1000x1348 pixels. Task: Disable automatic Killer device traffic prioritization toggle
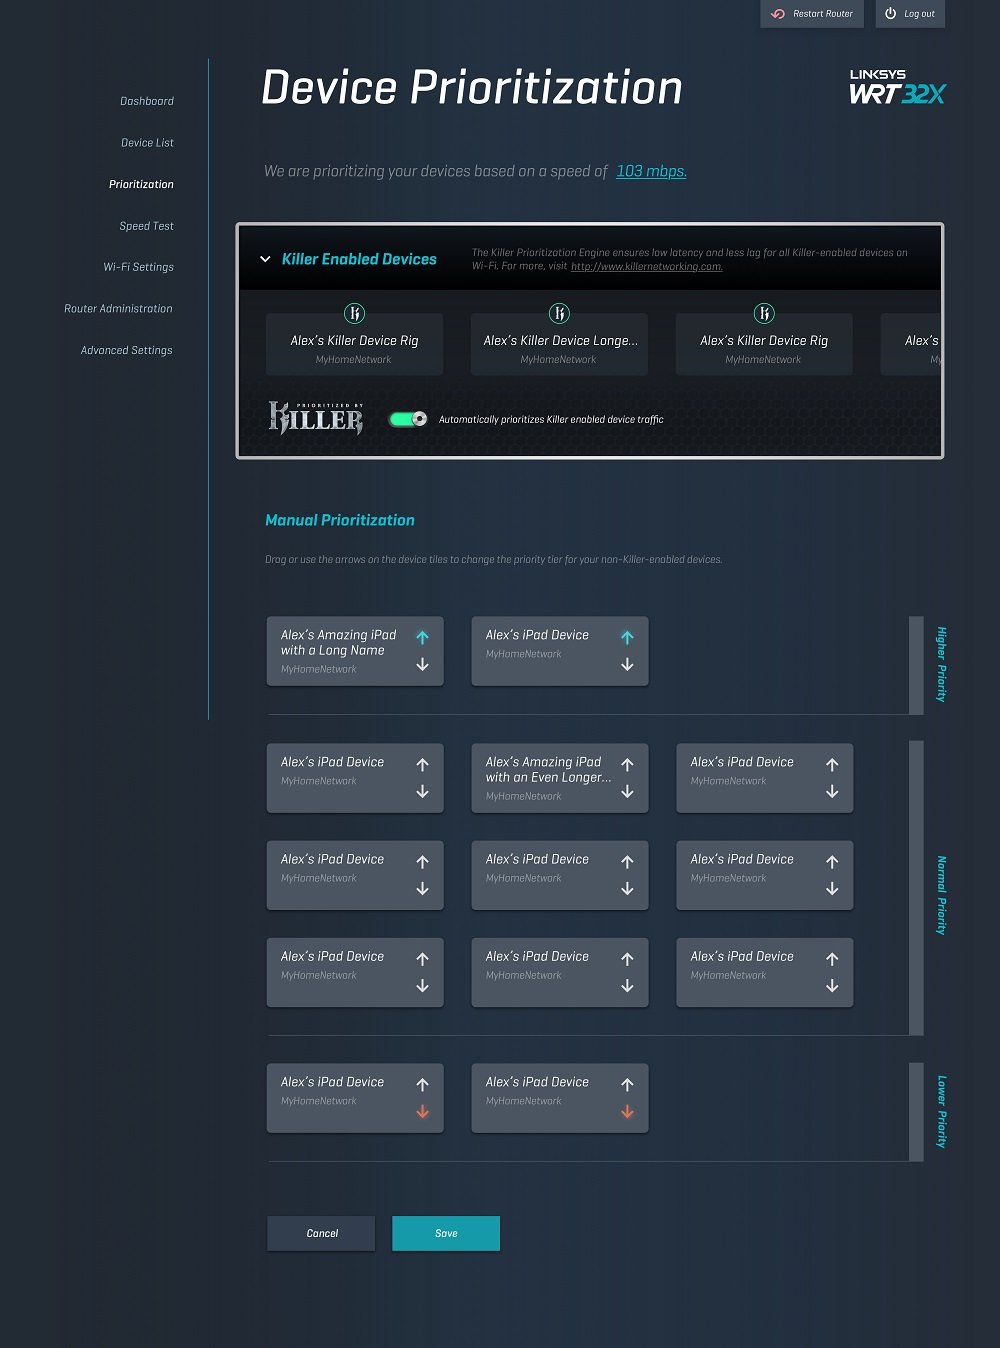pyautogui.click(x=408, y=419)
